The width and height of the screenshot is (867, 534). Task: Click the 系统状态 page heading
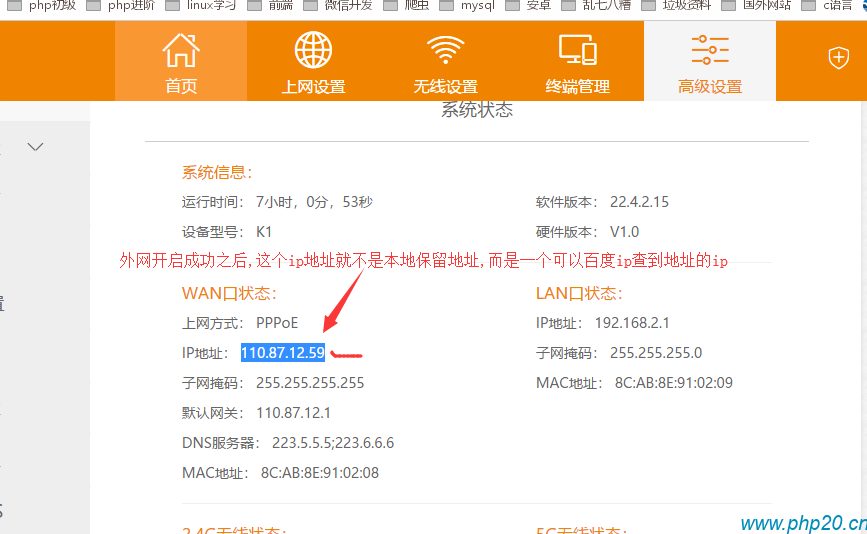click(x=477, y=109)
